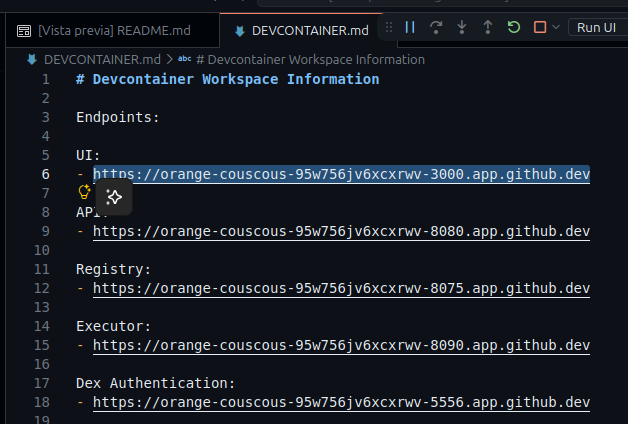
Task: Click DEVCONTAINER.md in the breadcrumb path
Action: pyautogui.click(x=102, y=60)
